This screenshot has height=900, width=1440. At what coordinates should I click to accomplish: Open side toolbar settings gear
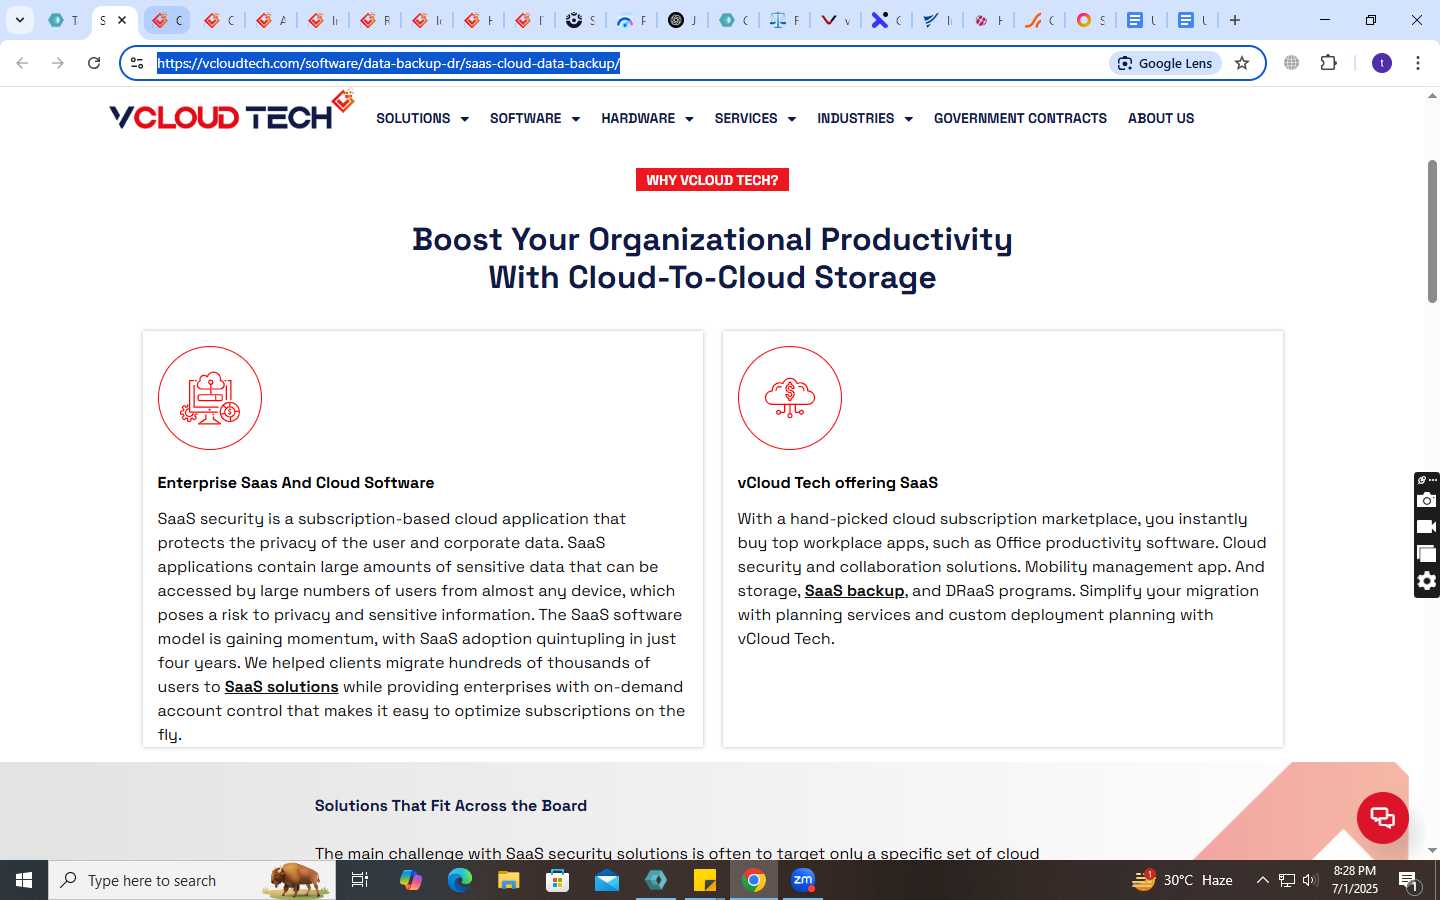pos(1427,581)
